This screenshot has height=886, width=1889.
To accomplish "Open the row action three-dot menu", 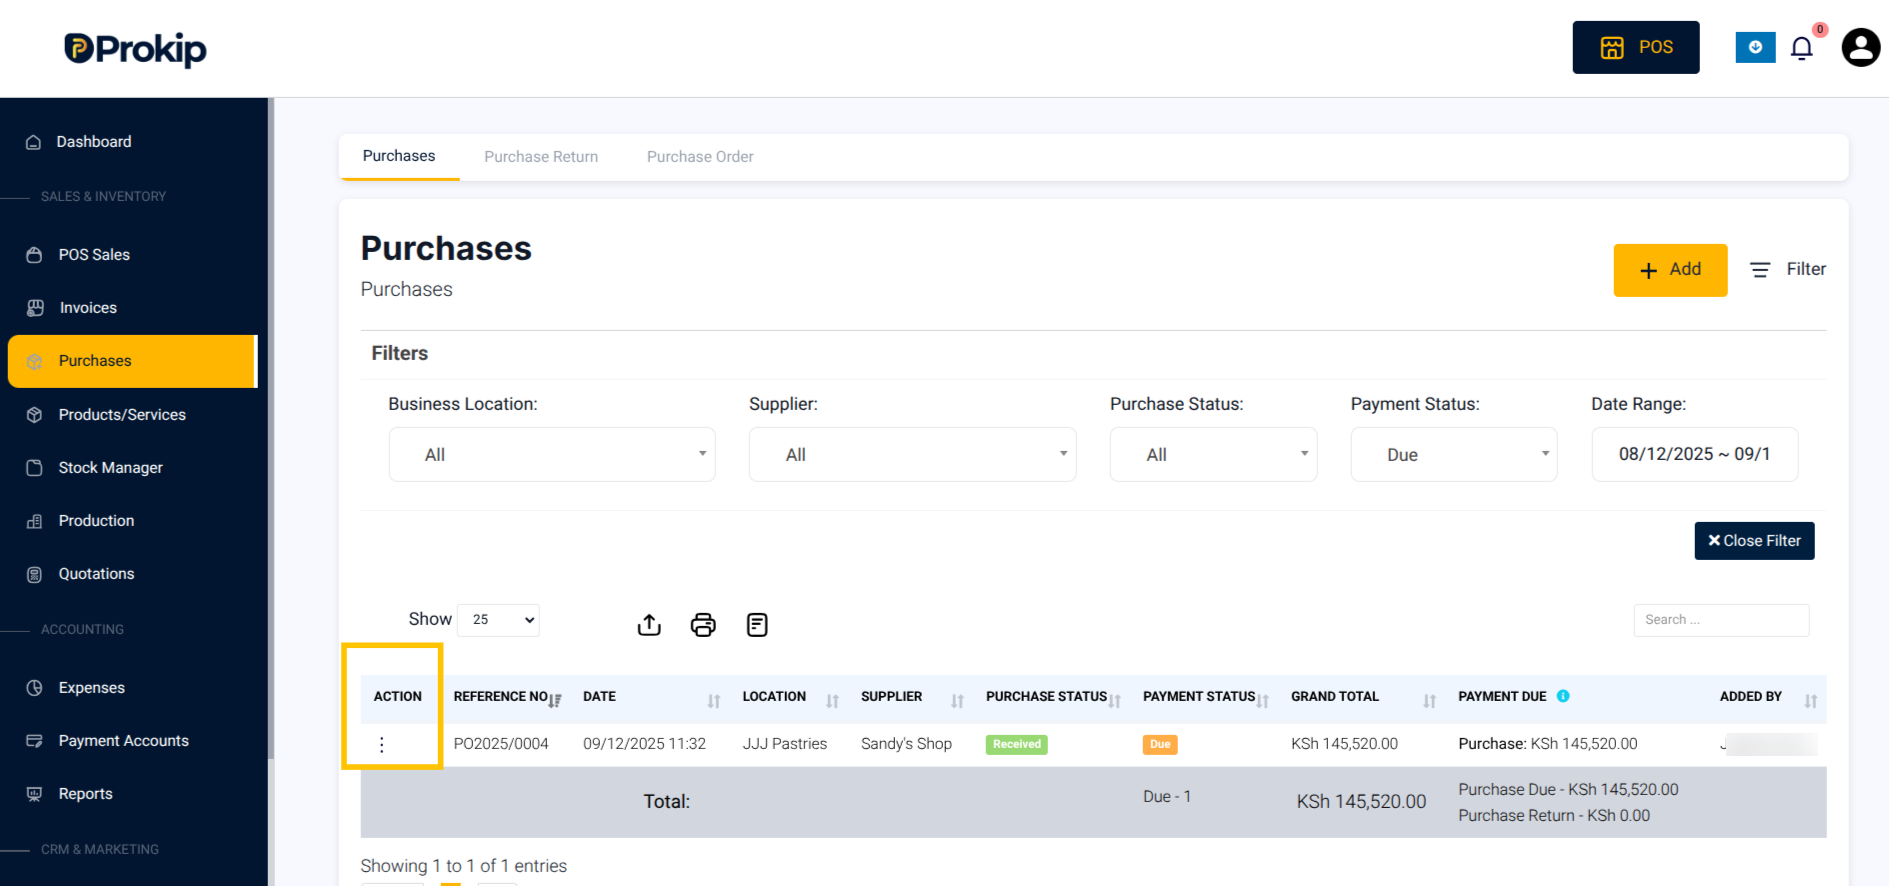I will pyautogui.click(x=382, y=744).
